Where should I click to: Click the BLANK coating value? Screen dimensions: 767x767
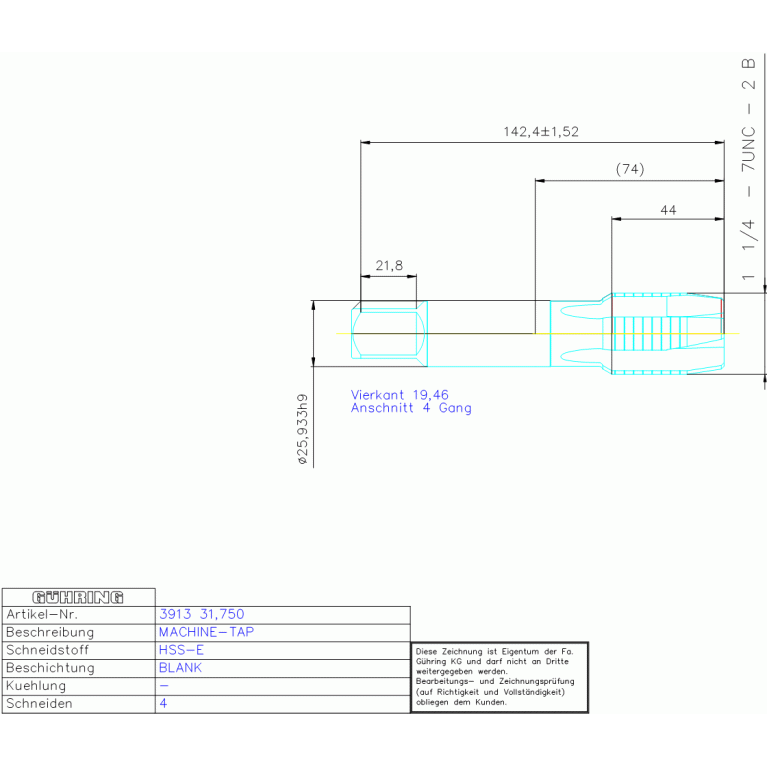pyautogui.click(x=180, y=668)
